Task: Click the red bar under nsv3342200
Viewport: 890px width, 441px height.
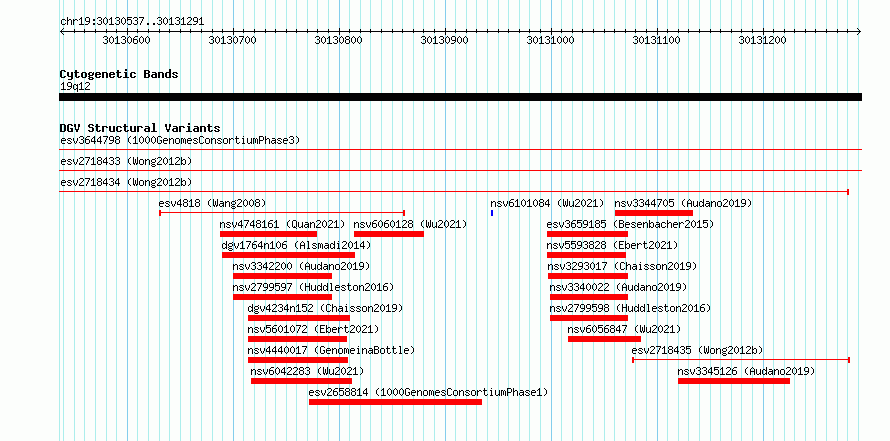Action: (283, 276)
